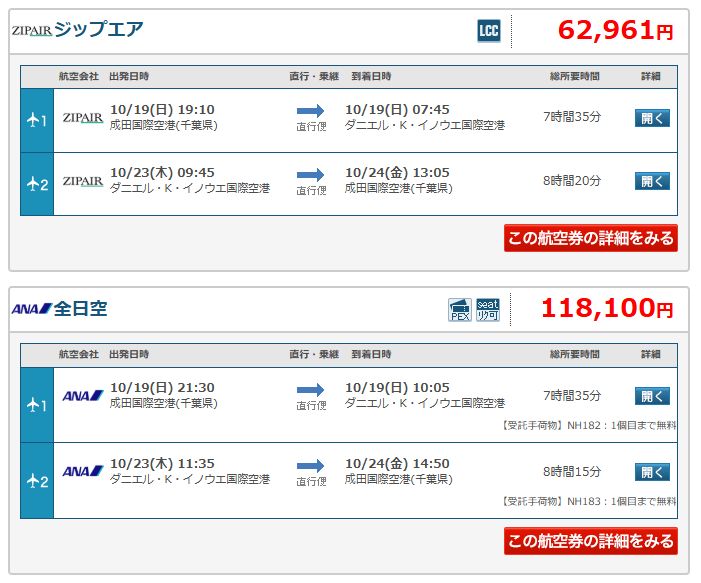The width and height of the screenshot is (701, 583).
Task: Select the plane 2 segment marker for ANA
Action: (37, 481)
